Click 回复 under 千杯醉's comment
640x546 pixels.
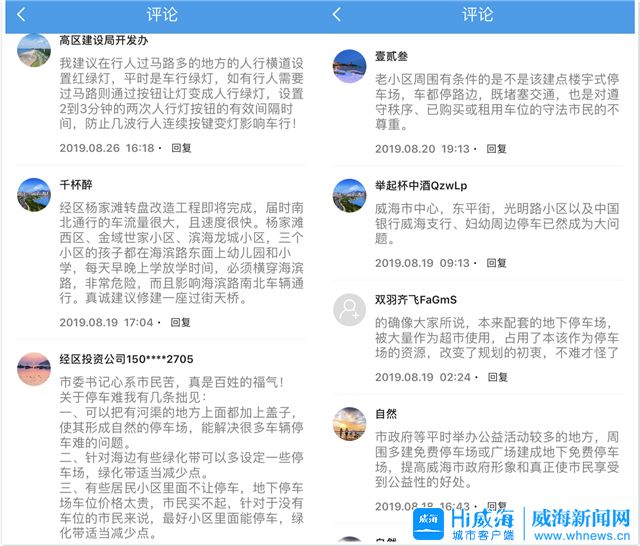(181, 322)
